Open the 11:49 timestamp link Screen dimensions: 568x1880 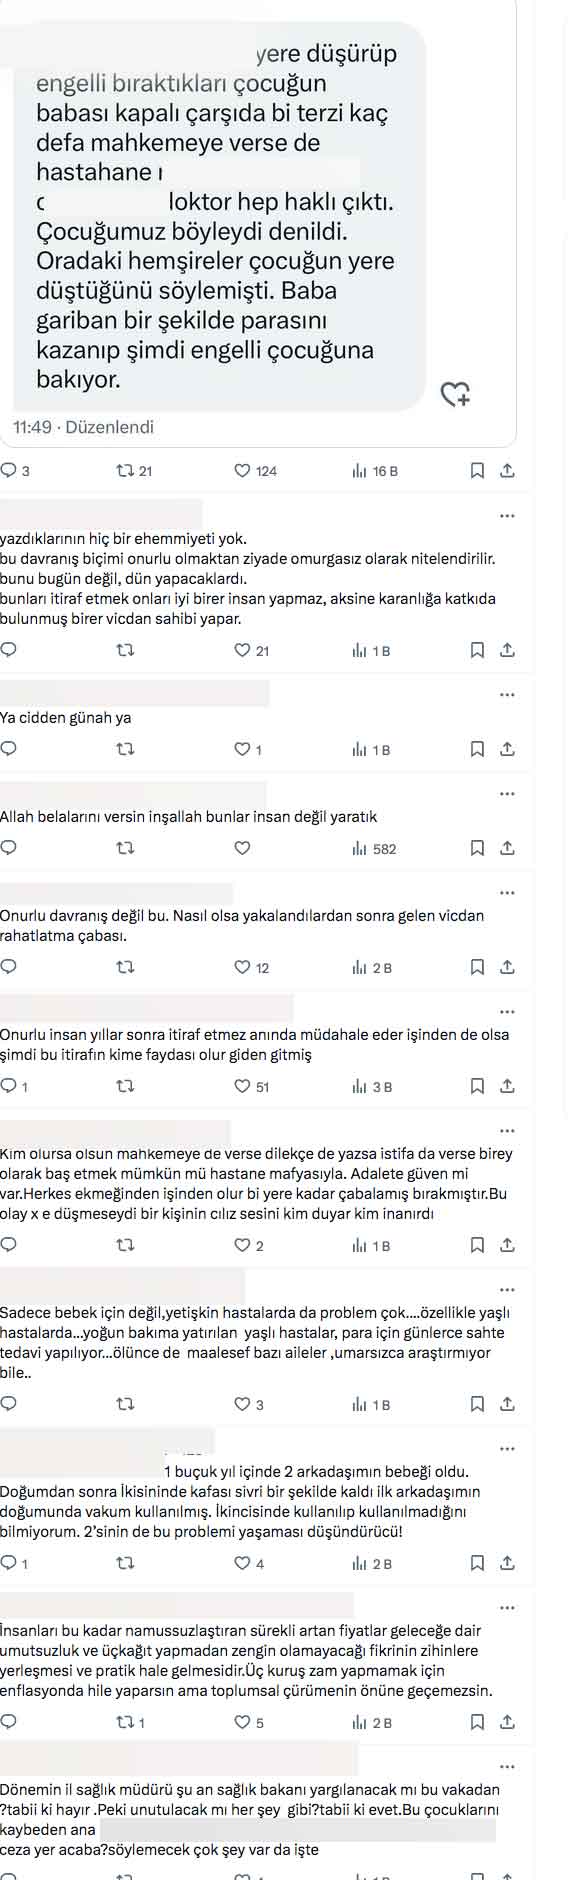point(32,427)
